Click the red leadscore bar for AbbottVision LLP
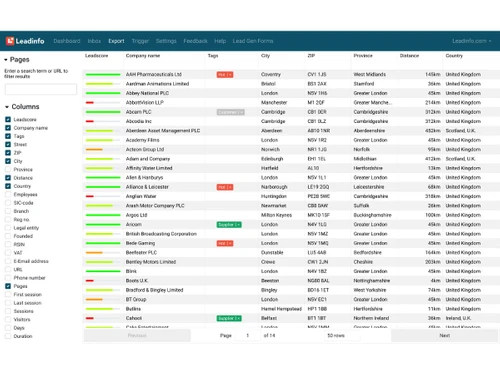Screen dimensions: 500x375 (x=90, y=103)
